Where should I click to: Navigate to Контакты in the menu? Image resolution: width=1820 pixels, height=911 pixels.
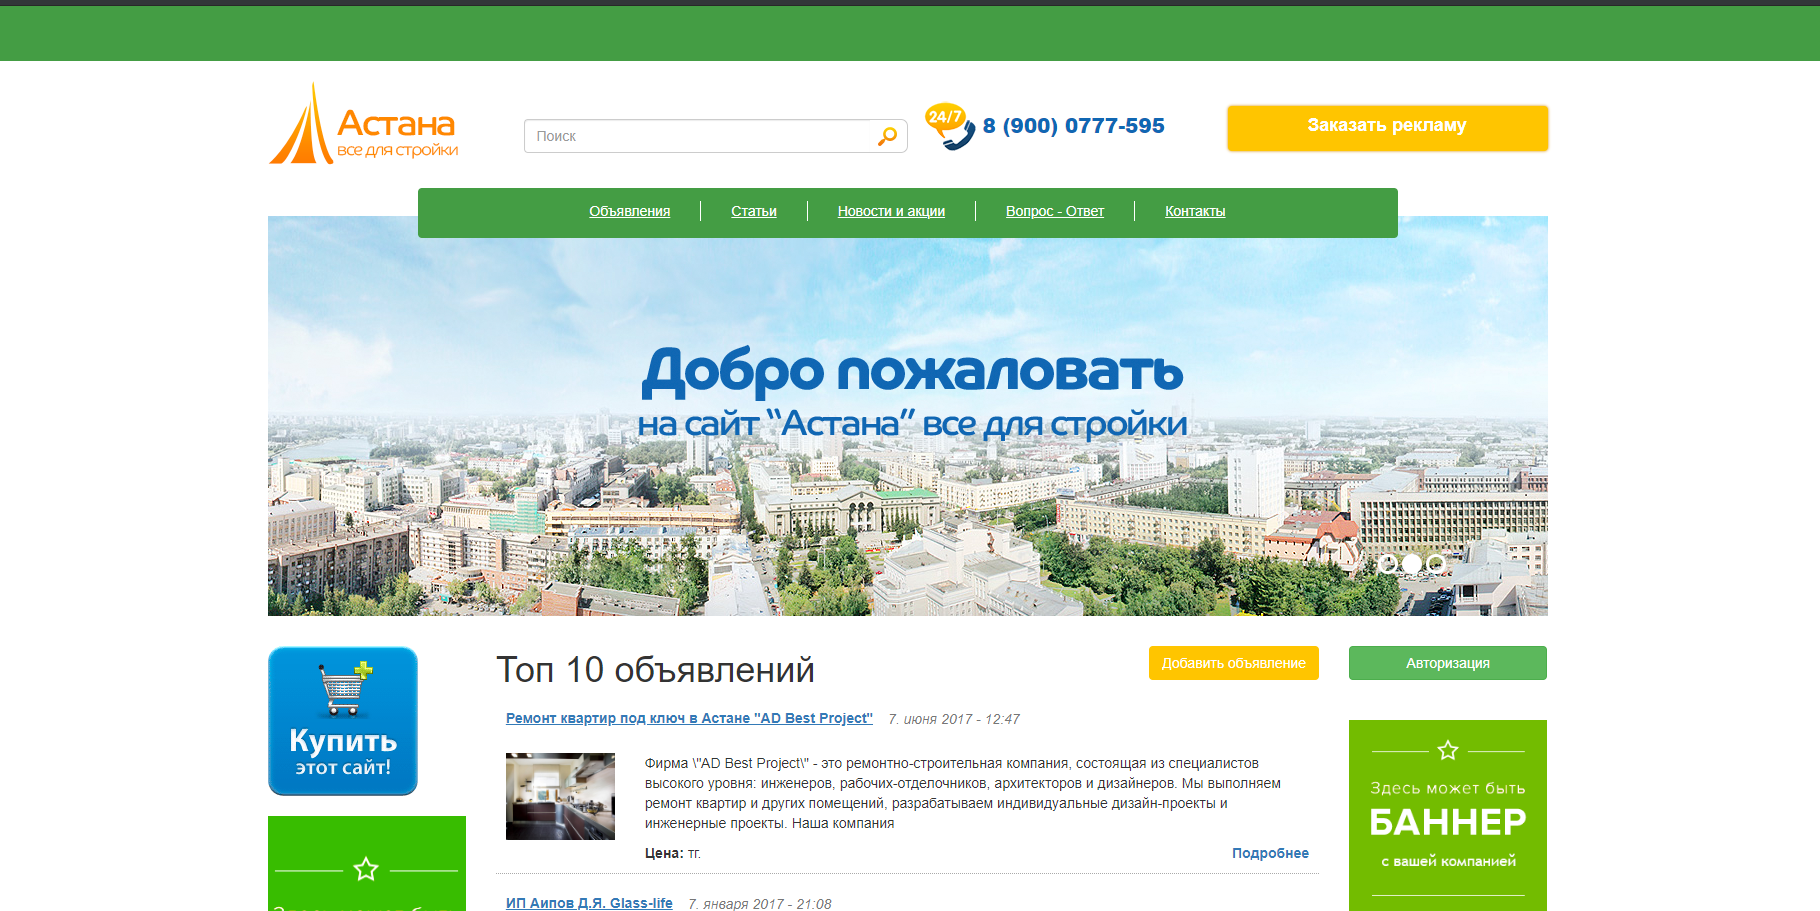[1195, 211]
